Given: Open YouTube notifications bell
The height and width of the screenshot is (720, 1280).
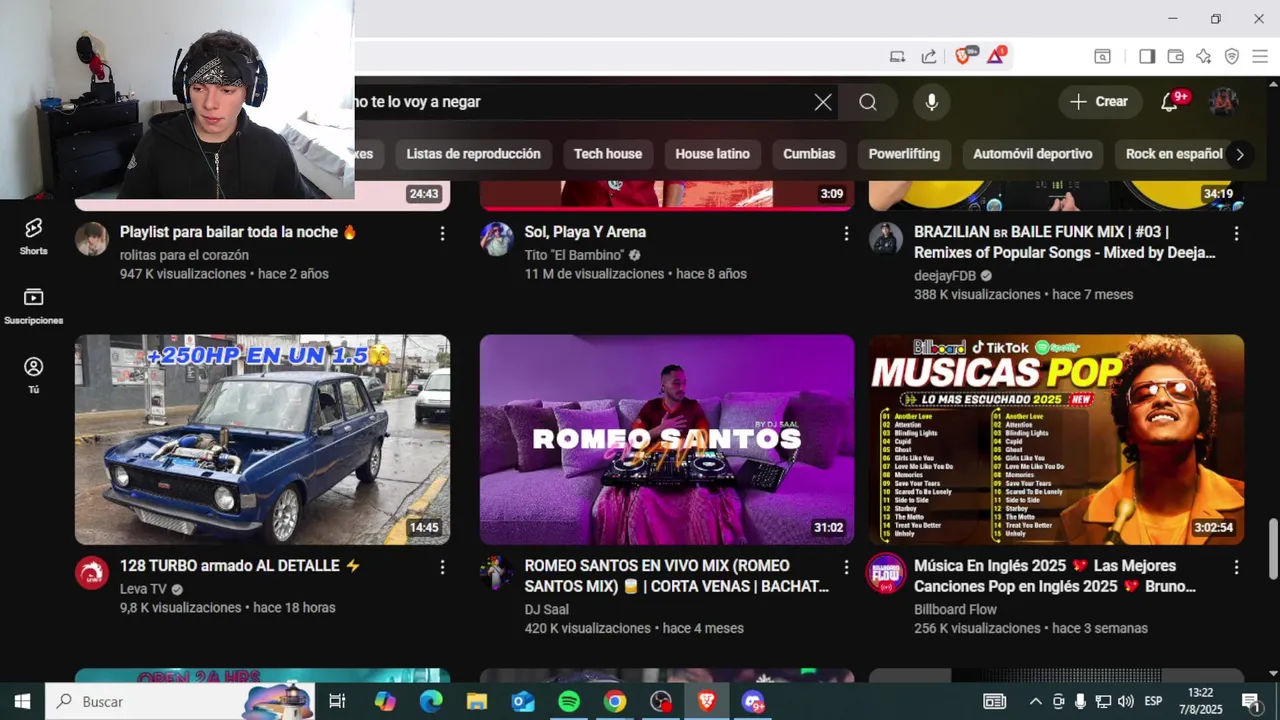Looking at the screenshot, I should (1170, 102).
